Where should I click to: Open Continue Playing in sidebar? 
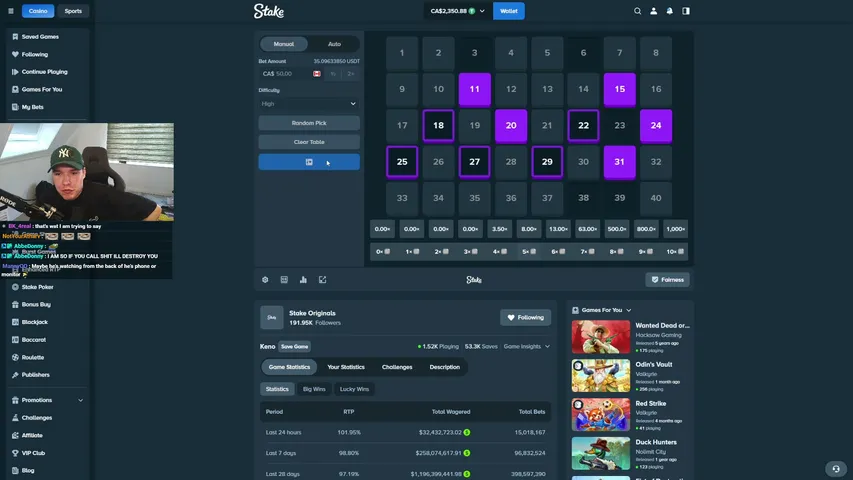pos(47,72)
